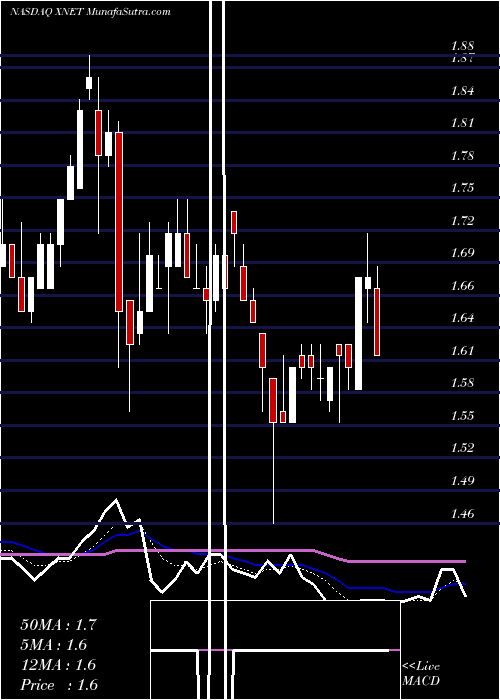Click the red candle with long wick to 1.46

click(x=273, y=400)
